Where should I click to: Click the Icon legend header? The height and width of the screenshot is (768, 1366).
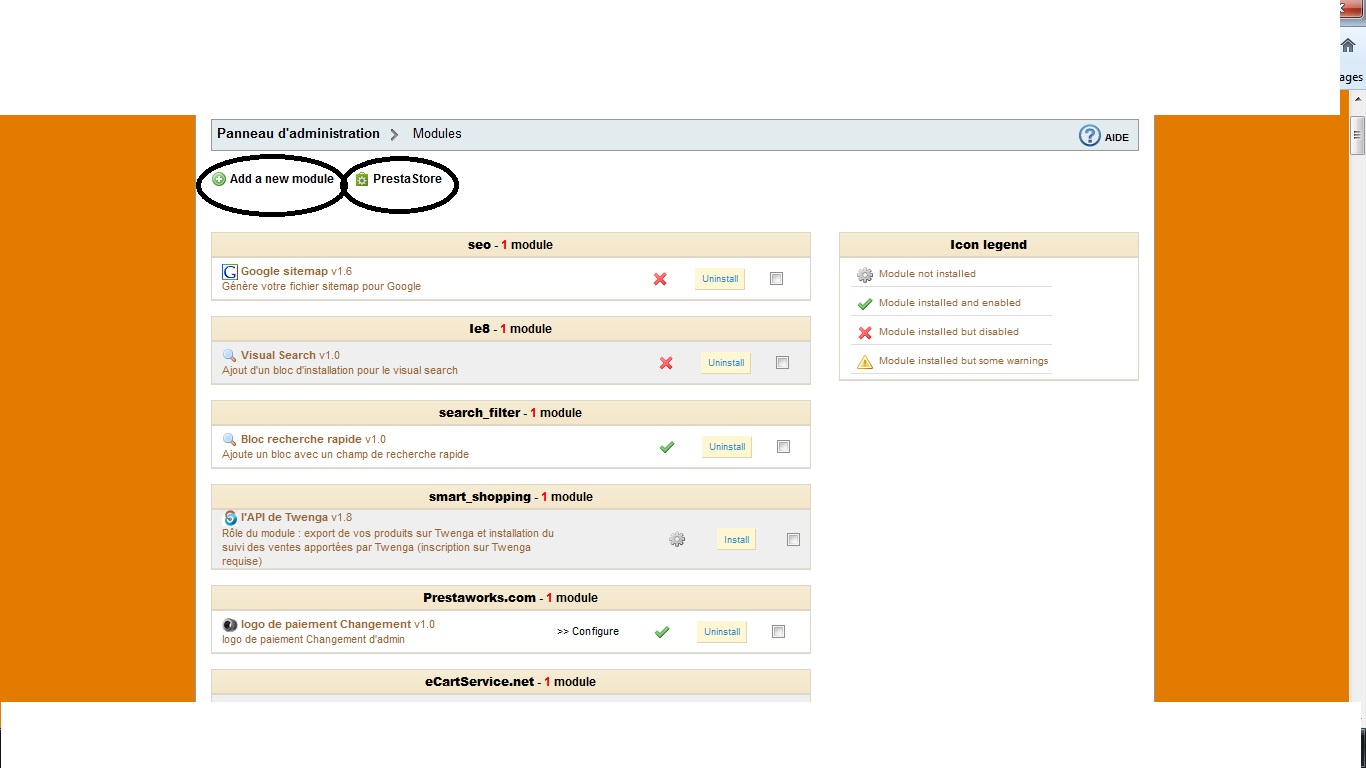[989, 245]
